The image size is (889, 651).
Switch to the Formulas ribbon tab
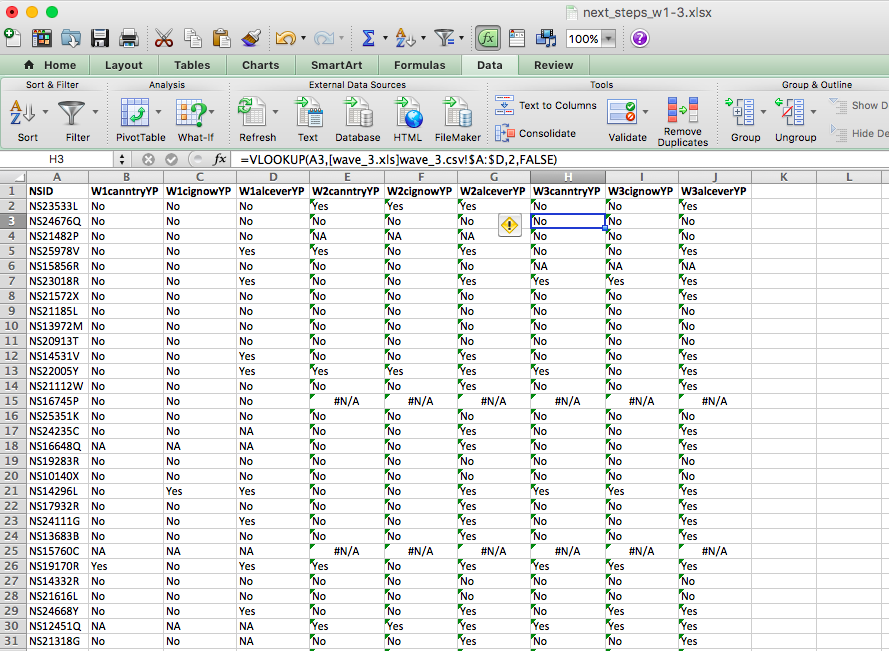[419, 65]
